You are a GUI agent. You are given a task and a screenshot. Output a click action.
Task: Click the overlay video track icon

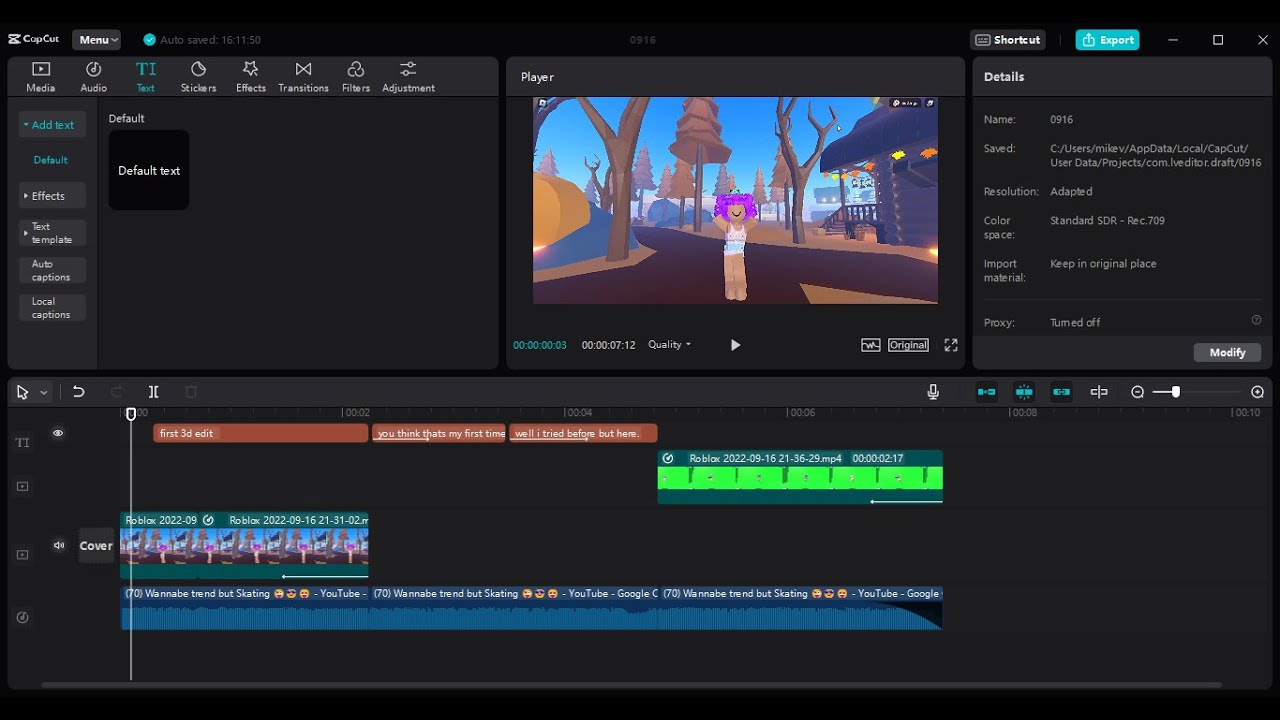coord(22,486)
